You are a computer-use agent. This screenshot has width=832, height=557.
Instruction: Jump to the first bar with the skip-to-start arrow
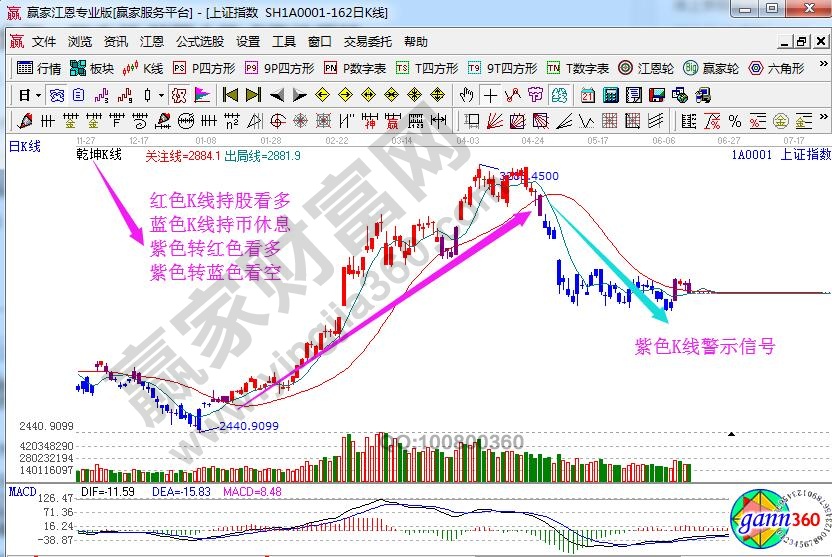tap(230, 96)
